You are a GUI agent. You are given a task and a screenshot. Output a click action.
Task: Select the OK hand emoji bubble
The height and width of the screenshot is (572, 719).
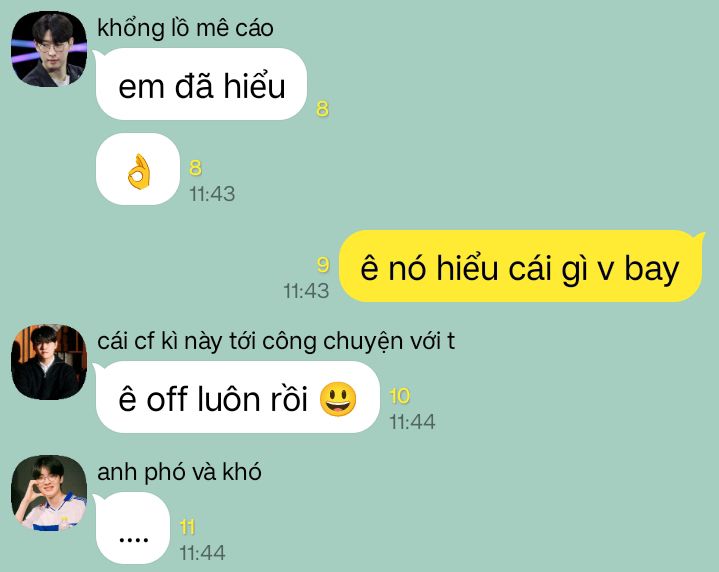138,169
